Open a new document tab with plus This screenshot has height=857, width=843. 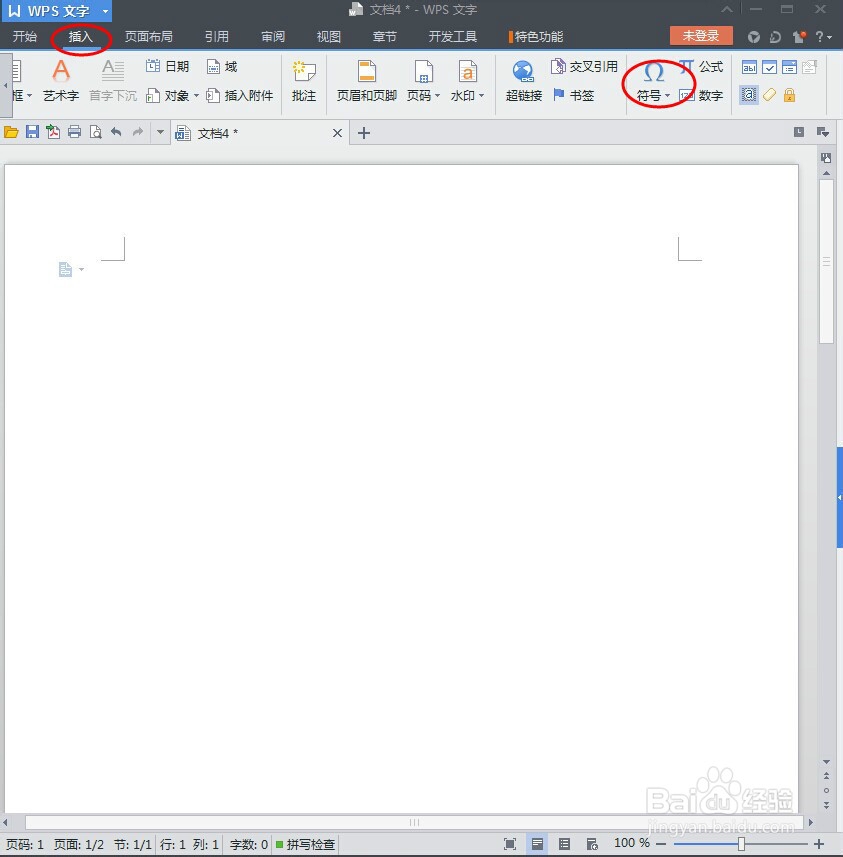[364, 133]
